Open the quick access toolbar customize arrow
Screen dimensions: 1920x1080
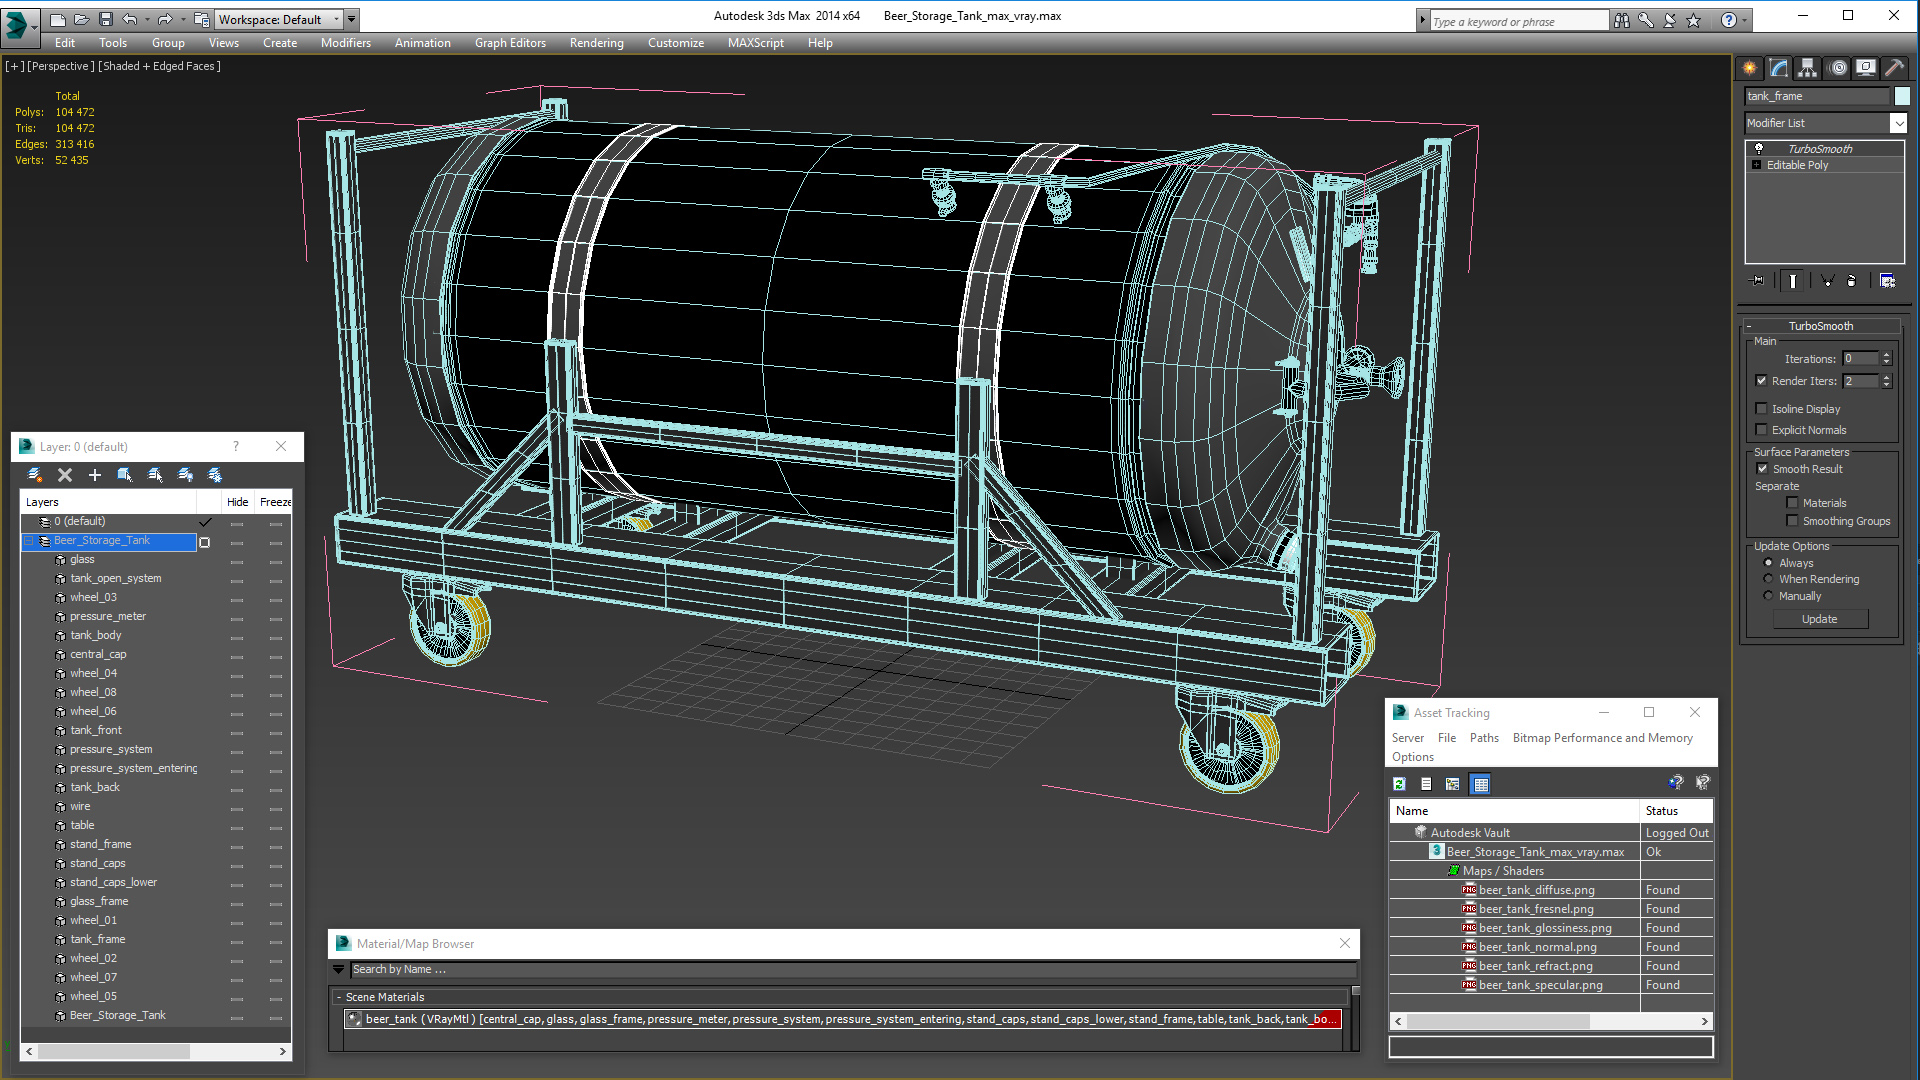pos(352,19)
